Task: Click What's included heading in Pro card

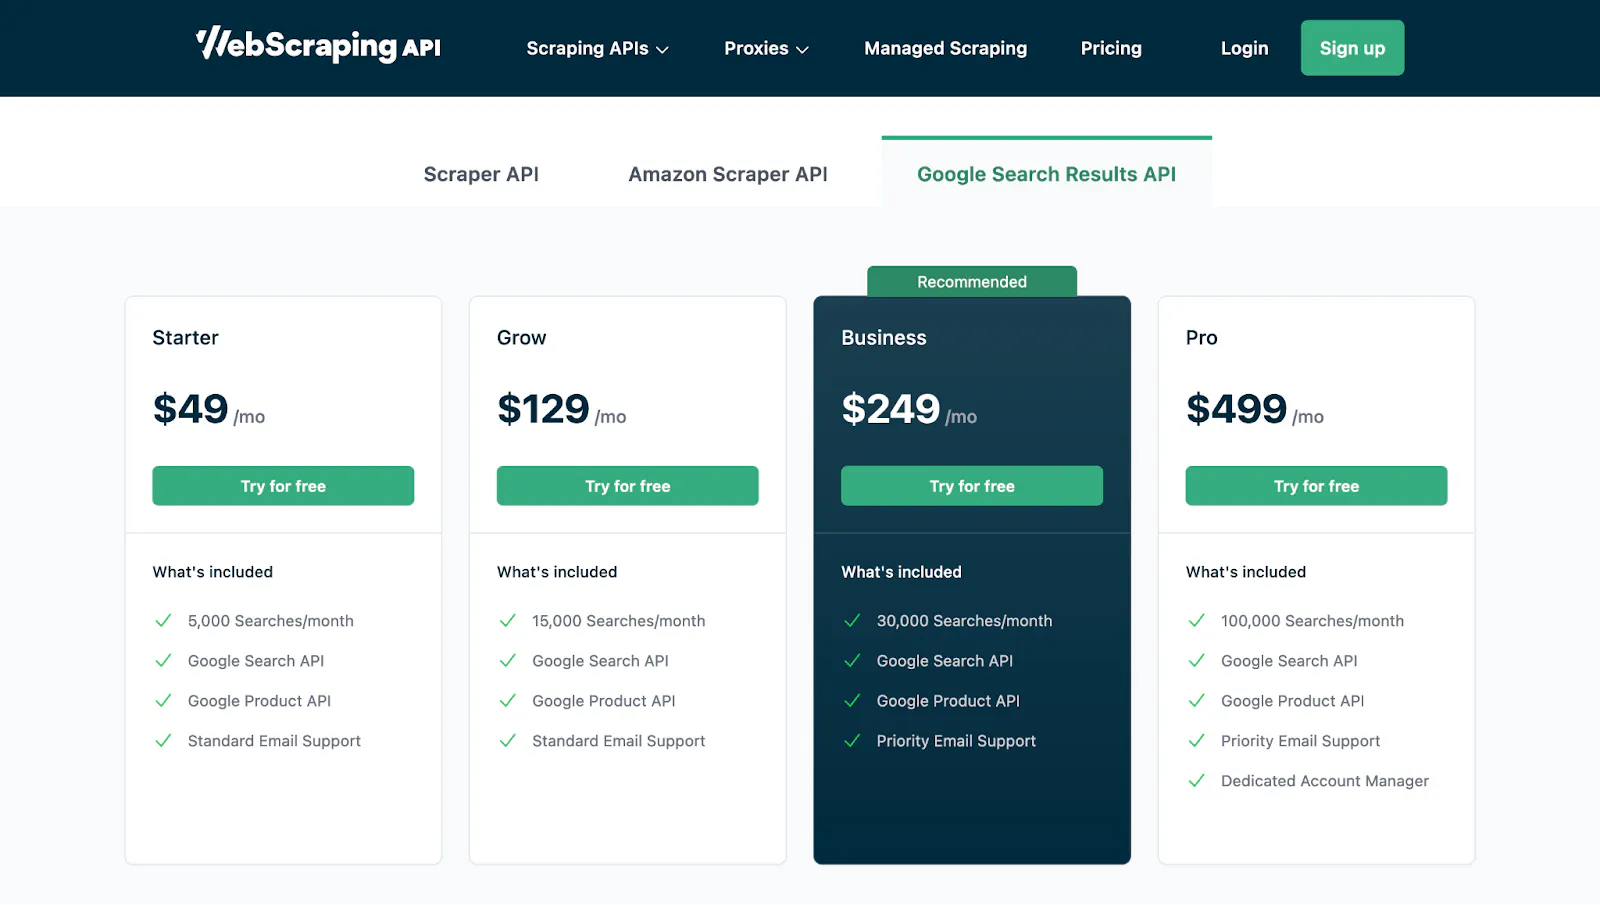Action: (1246, 572)
